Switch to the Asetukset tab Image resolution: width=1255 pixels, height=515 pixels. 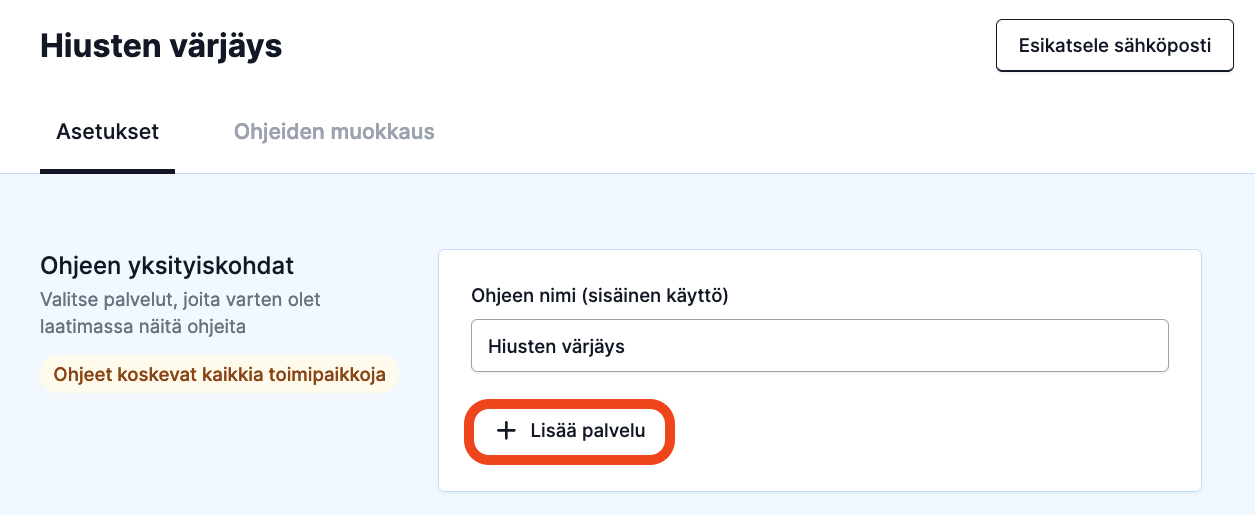coord(107,132)
